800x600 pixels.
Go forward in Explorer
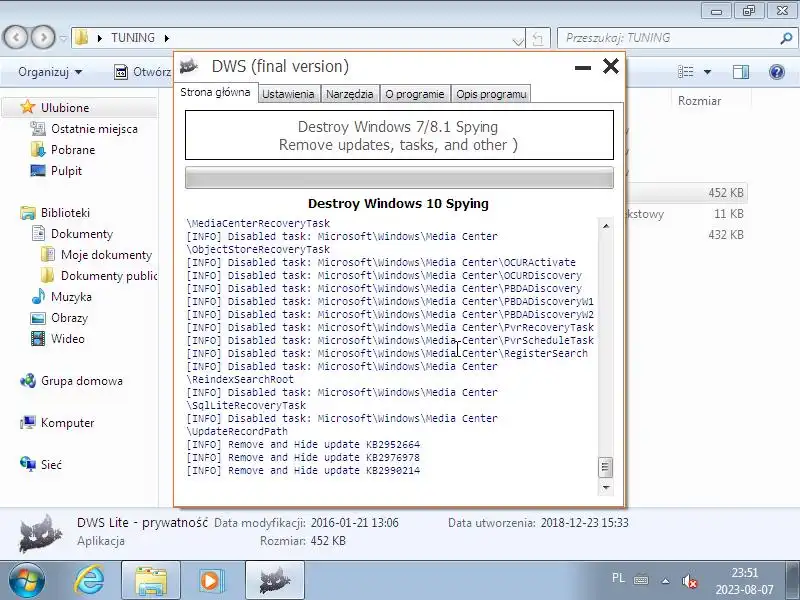coord(43,37)
